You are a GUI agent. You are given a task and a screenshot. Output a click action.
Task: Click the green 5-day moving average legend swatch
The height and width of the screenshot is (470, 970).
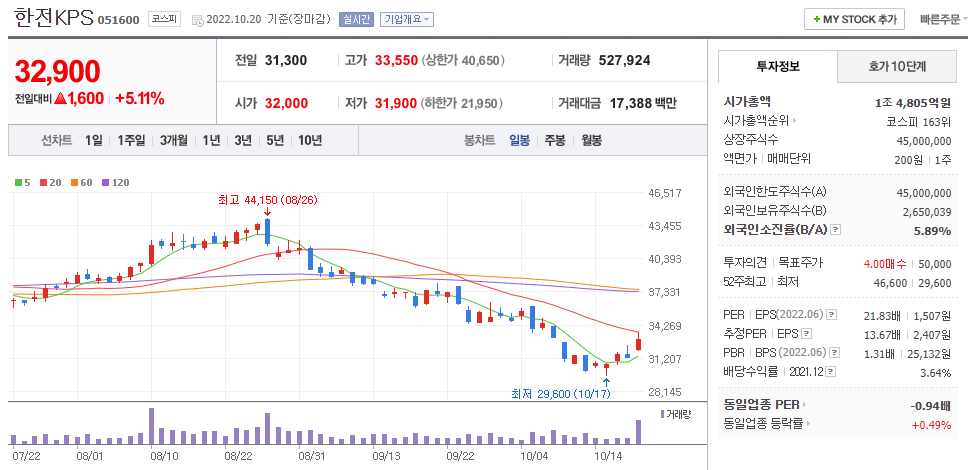point(18,182)
